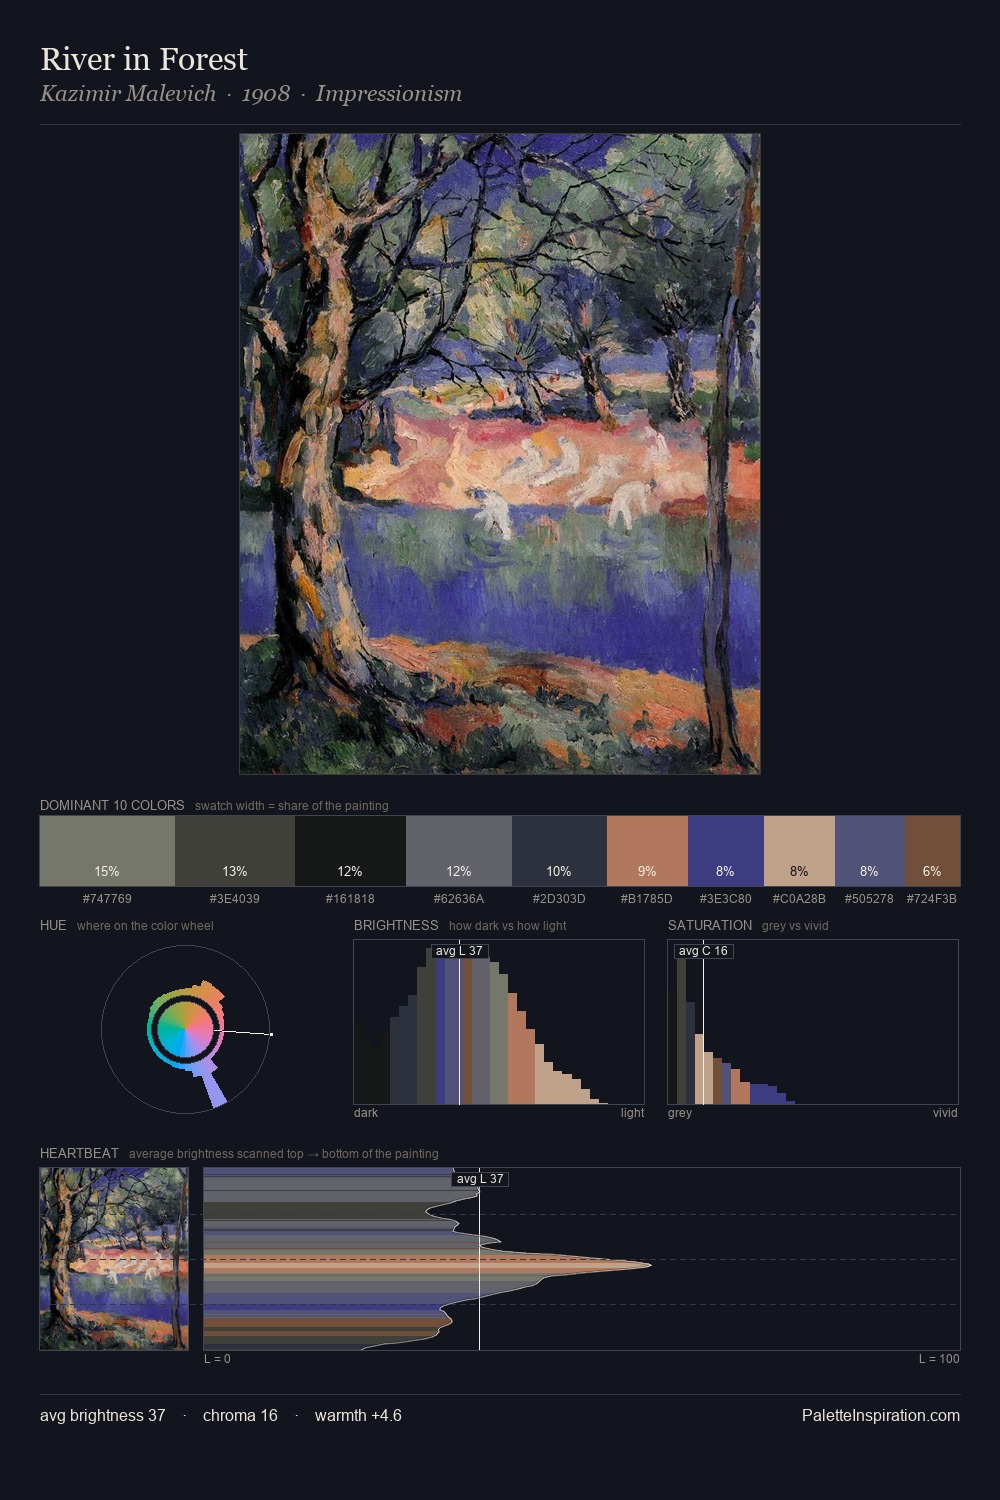Click the white dot marker on hue wheel
This screenshot has width=1000, height=1500.
[x=271, y=1034]
